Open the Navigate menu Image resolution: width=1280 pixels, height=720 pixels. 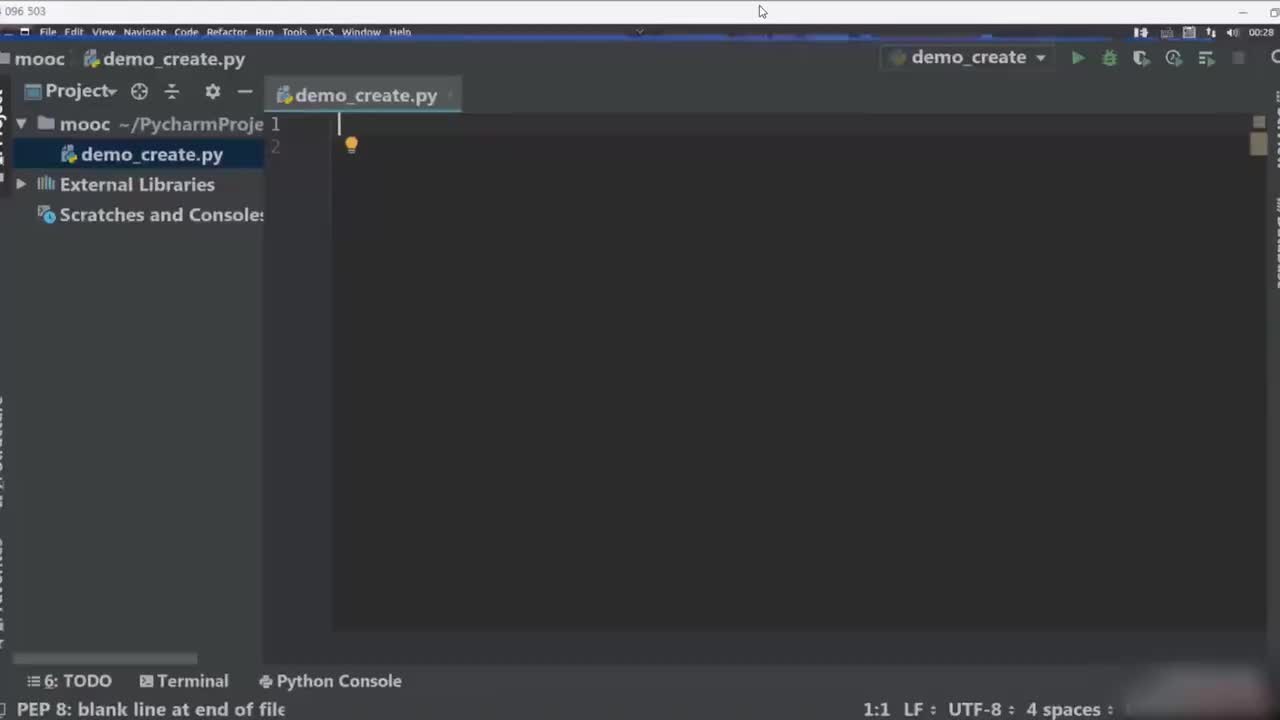[x=145, y=32]
